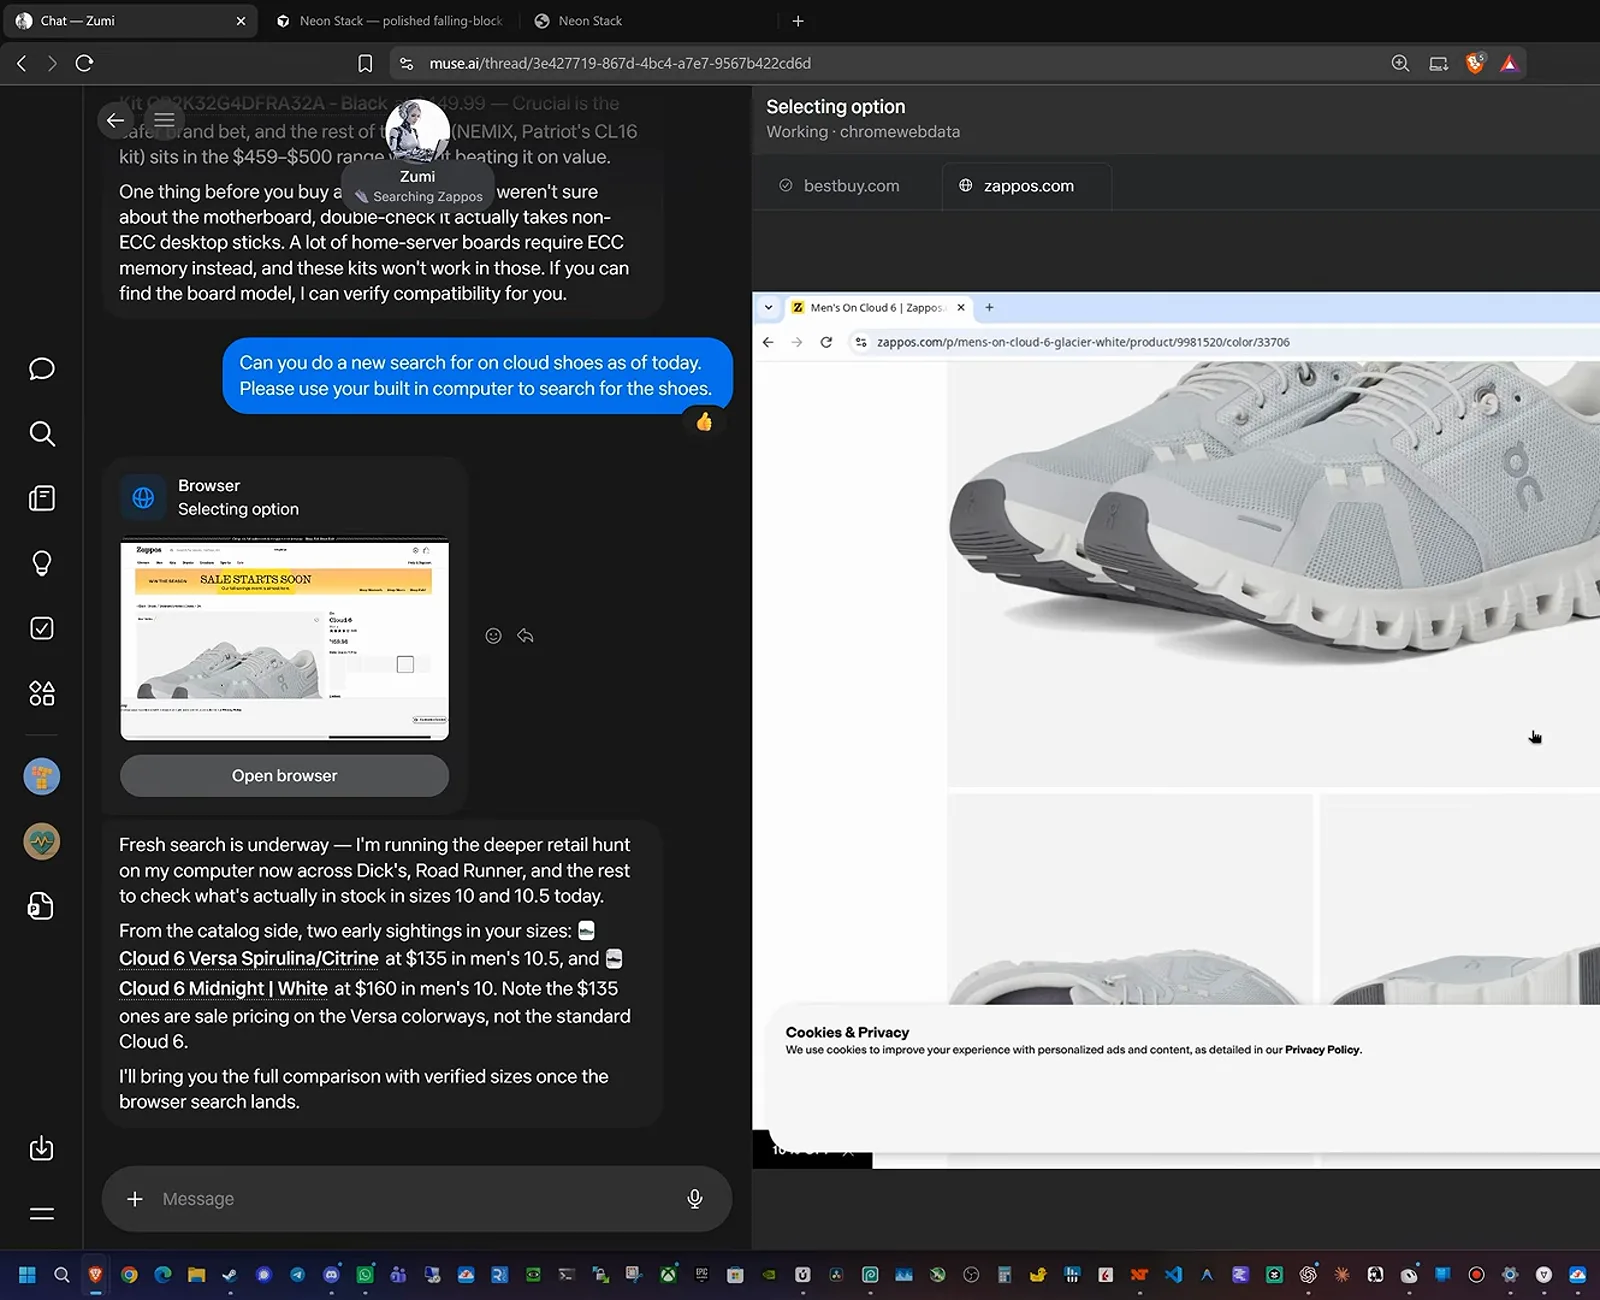Open the chat header hamburger menu
Screen dimensions: 1600x1300
pos(164,120)
